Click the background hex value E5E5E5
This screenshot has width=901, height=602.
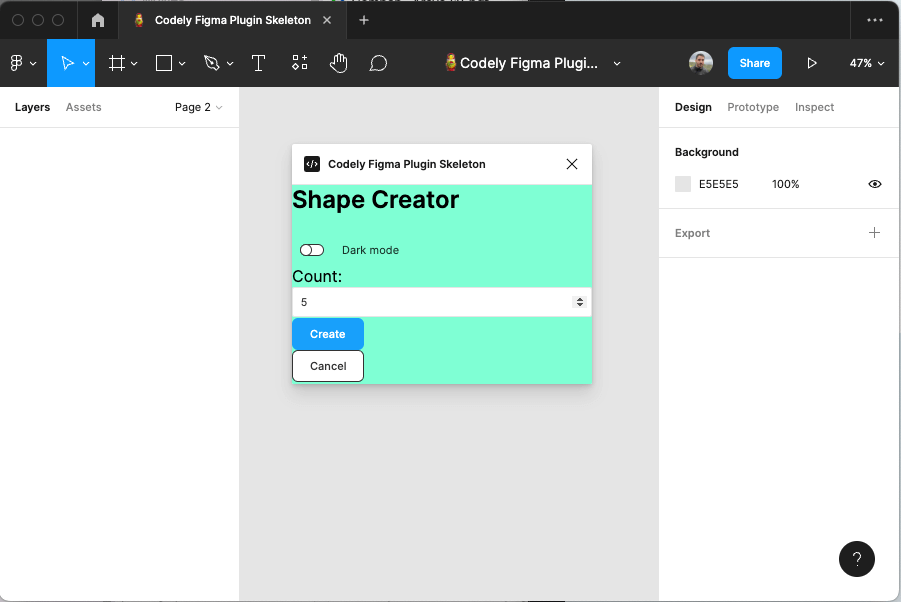click(718, 184)
